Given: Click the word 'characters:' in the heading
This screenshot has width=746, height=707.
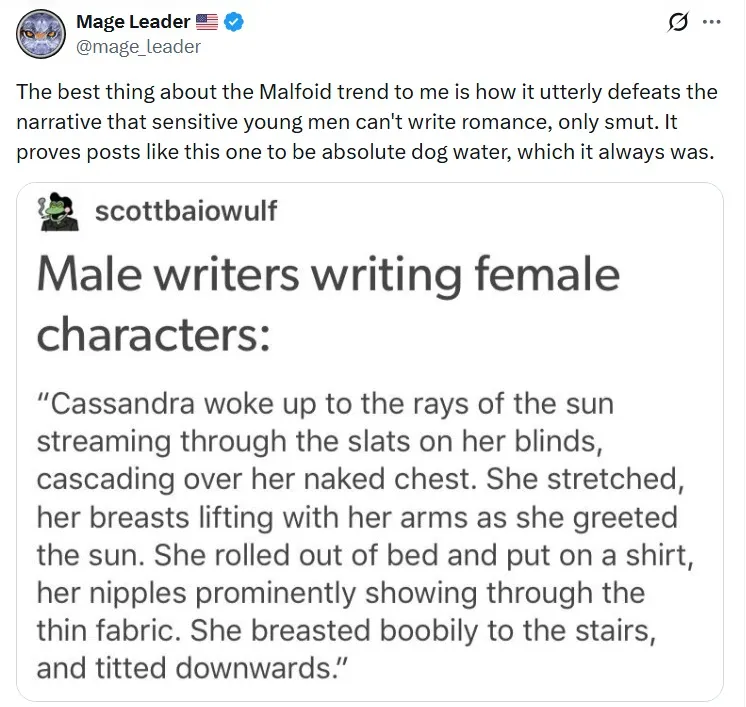Looking at the screenshot, I should (154, 334).
